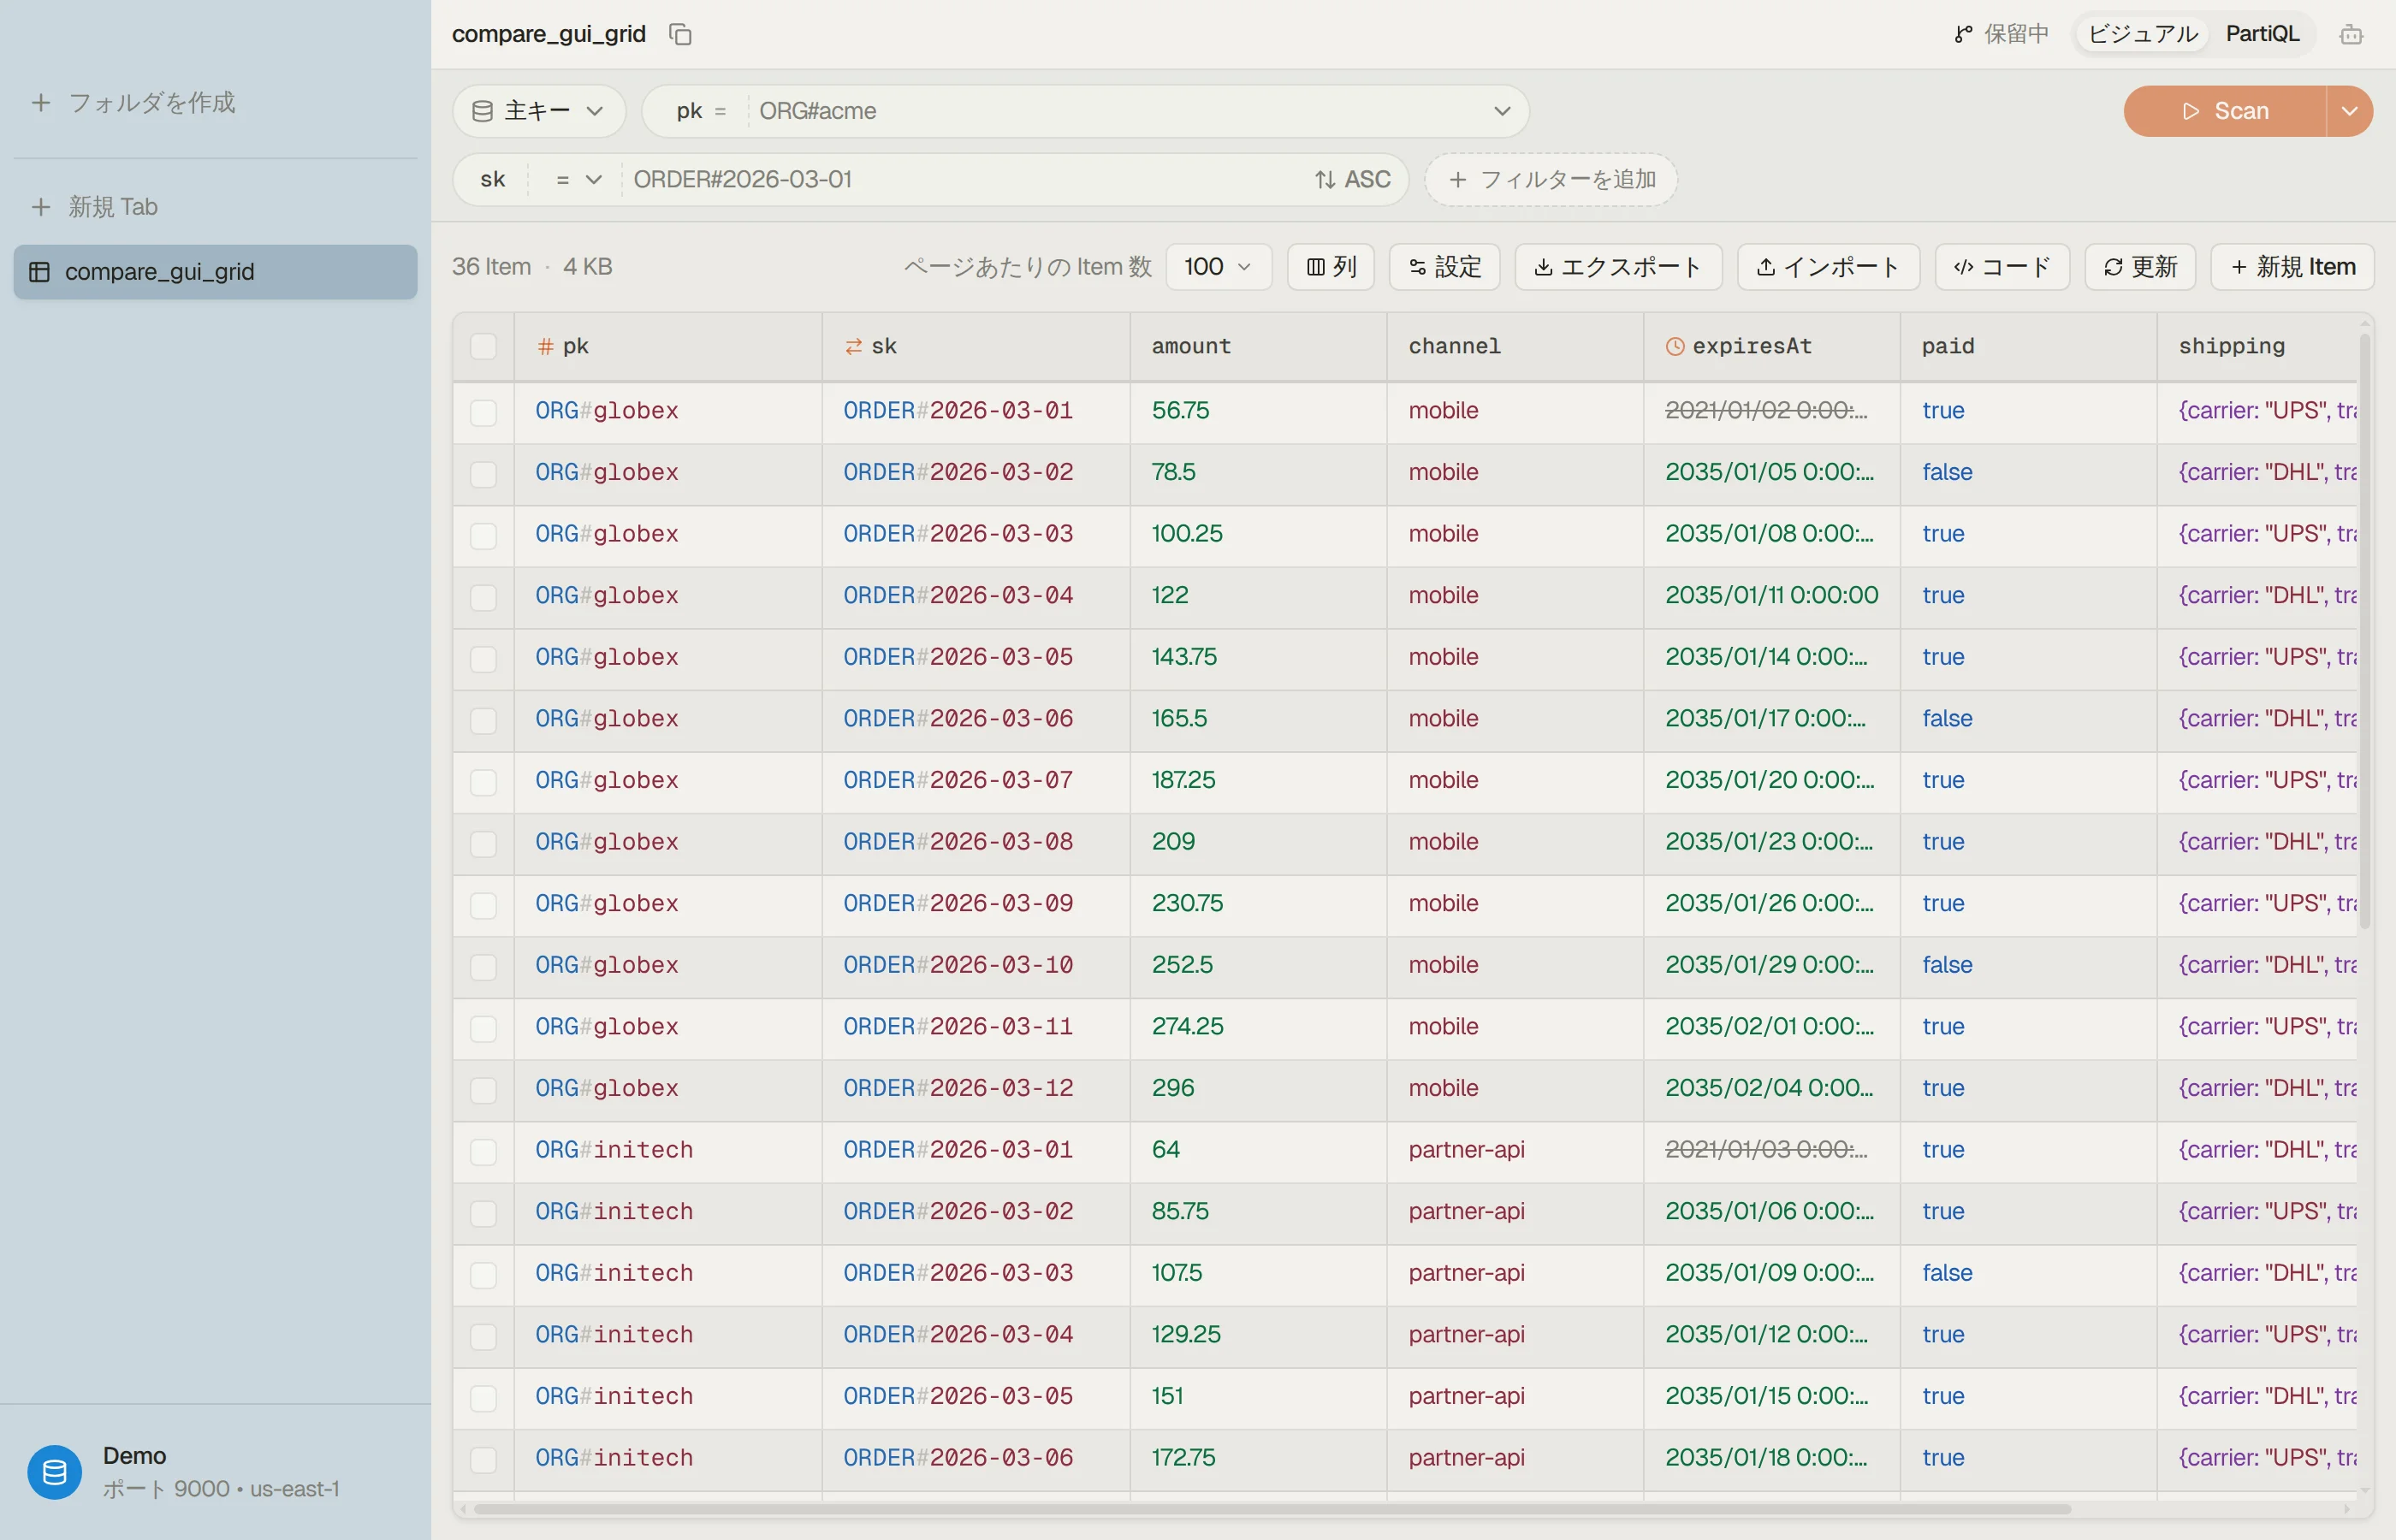Click the horizontal scrollbar under the grid
The image size is (2396, 1540).
pos(1272,1509)
